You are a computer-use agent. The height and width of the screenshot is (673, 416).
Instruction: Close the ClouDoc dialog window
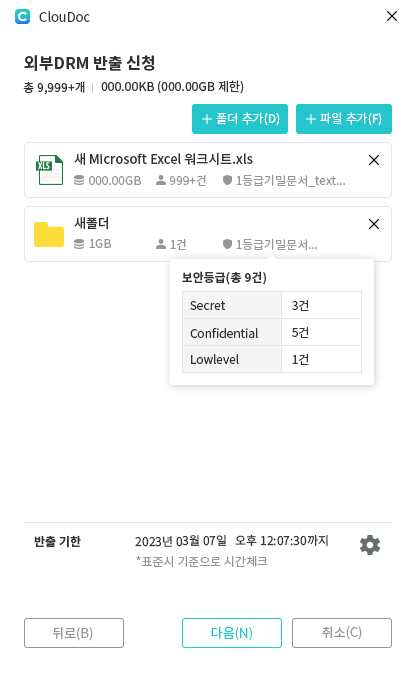tap(392, 16)
